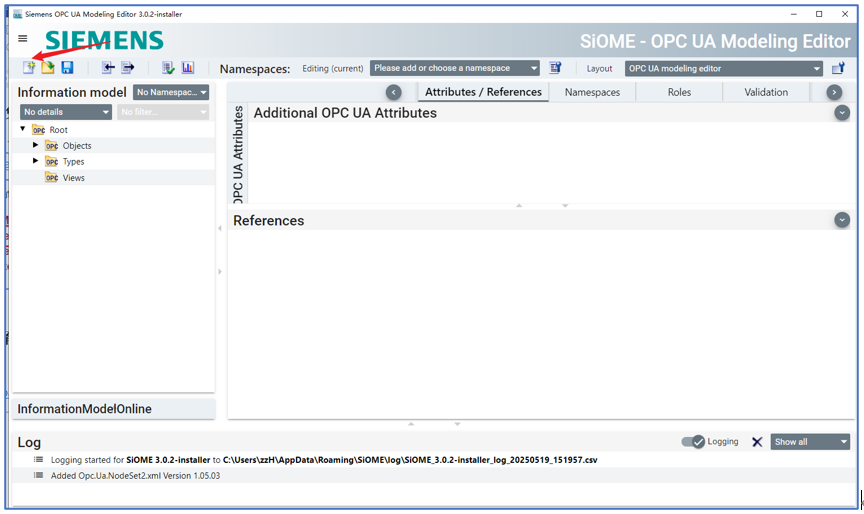Click the SIEMENS logo
This screenshot has width=864, height=514.
point(104,40)
